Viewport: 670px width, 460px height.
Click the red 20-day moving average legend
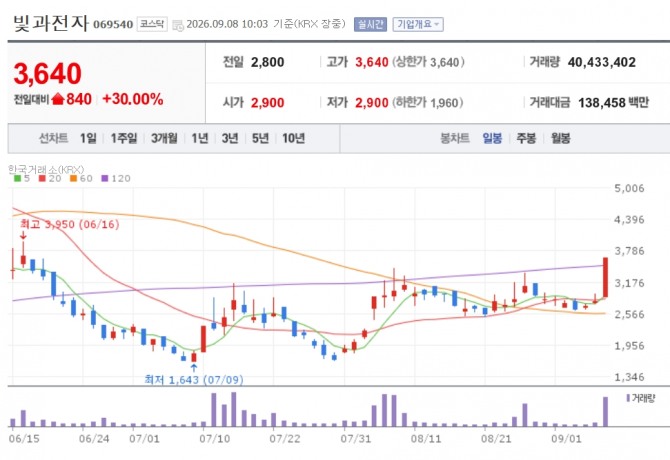(x=50, y=179)
